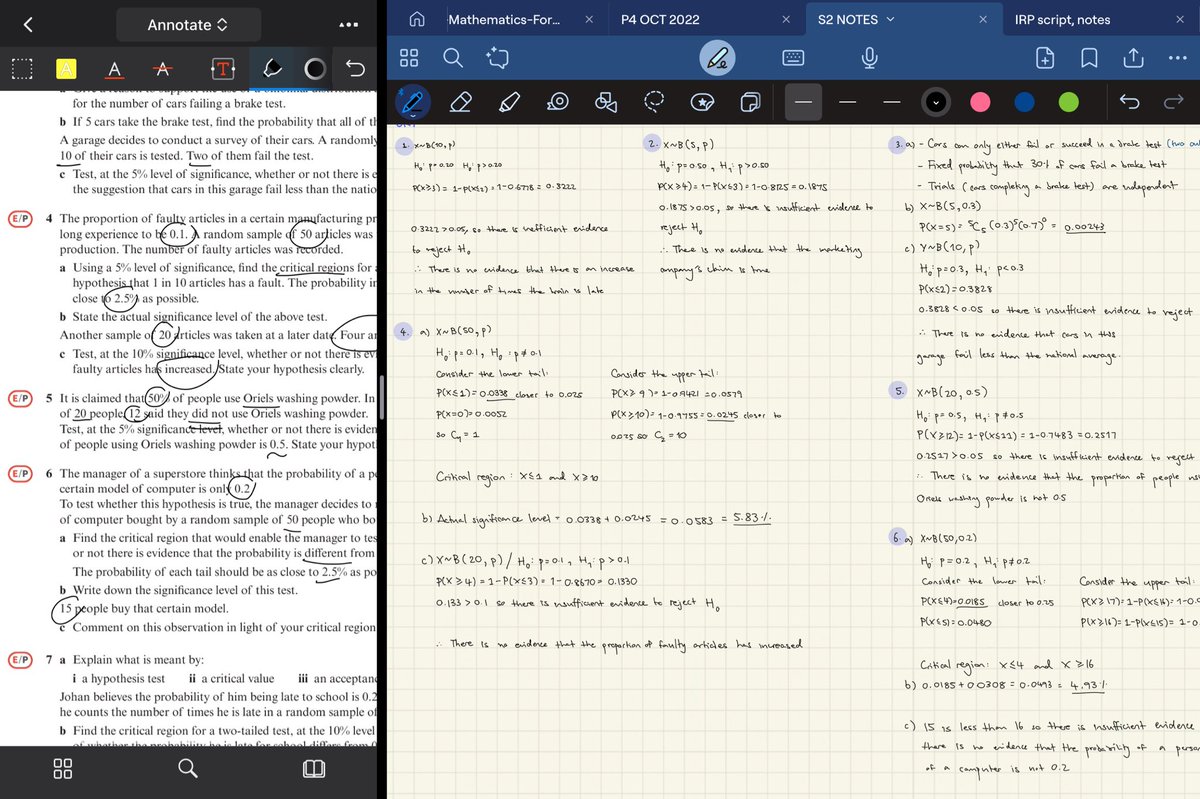
Task: Add a new page with the add-page icon
Action: [x=1044, y=58]
